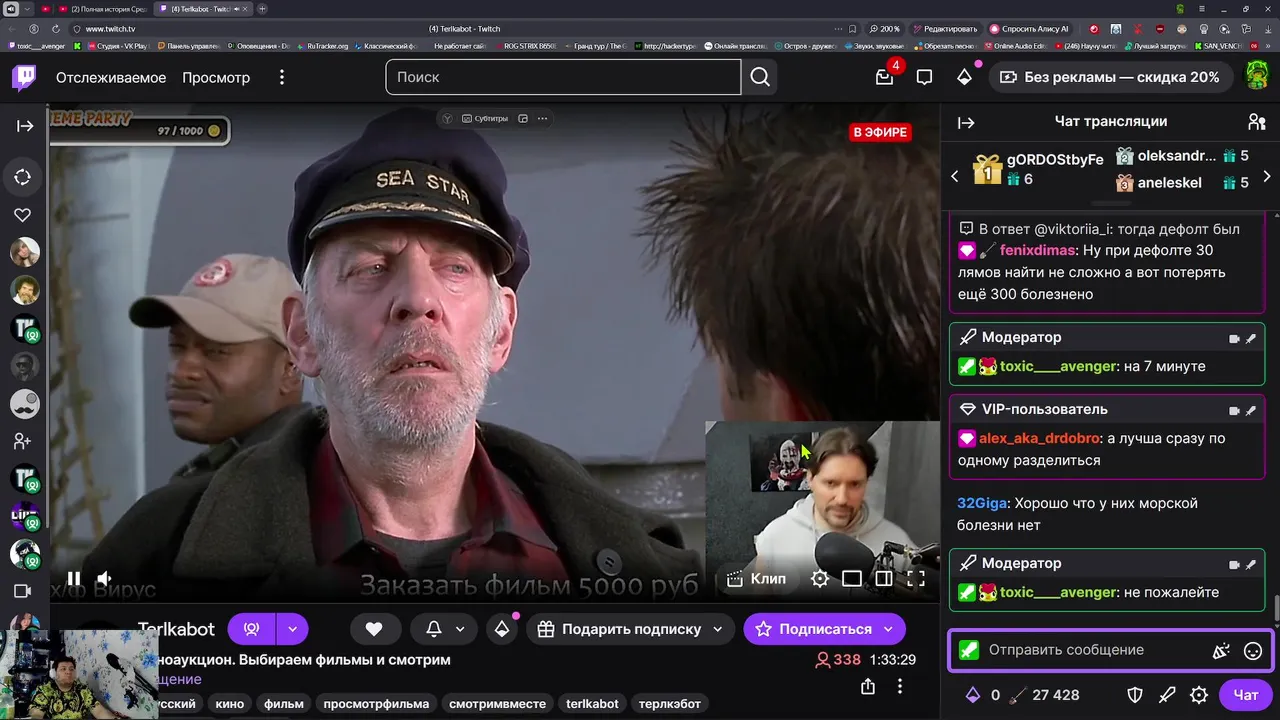Open the Bits icon in top bar
Image resolution: width=1280 pixels, height=720 pixels.
(x=964, y=77)
